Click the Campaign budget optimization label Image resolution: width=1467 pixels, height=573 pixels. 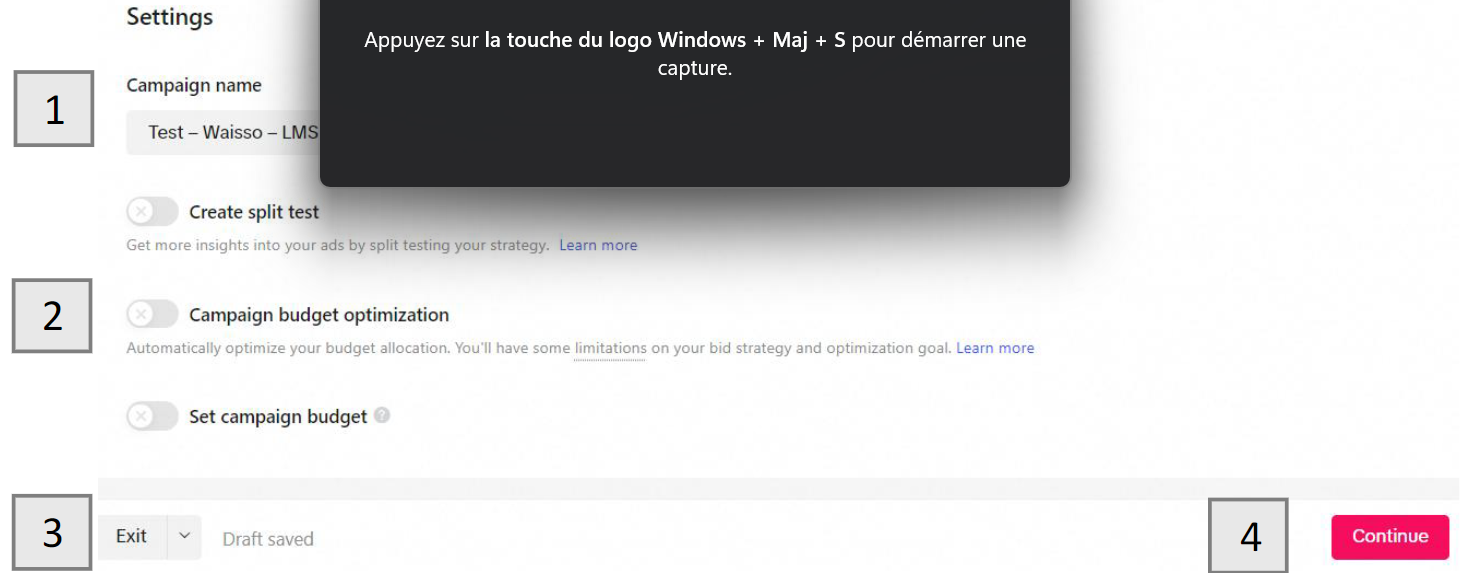(319, 315)
